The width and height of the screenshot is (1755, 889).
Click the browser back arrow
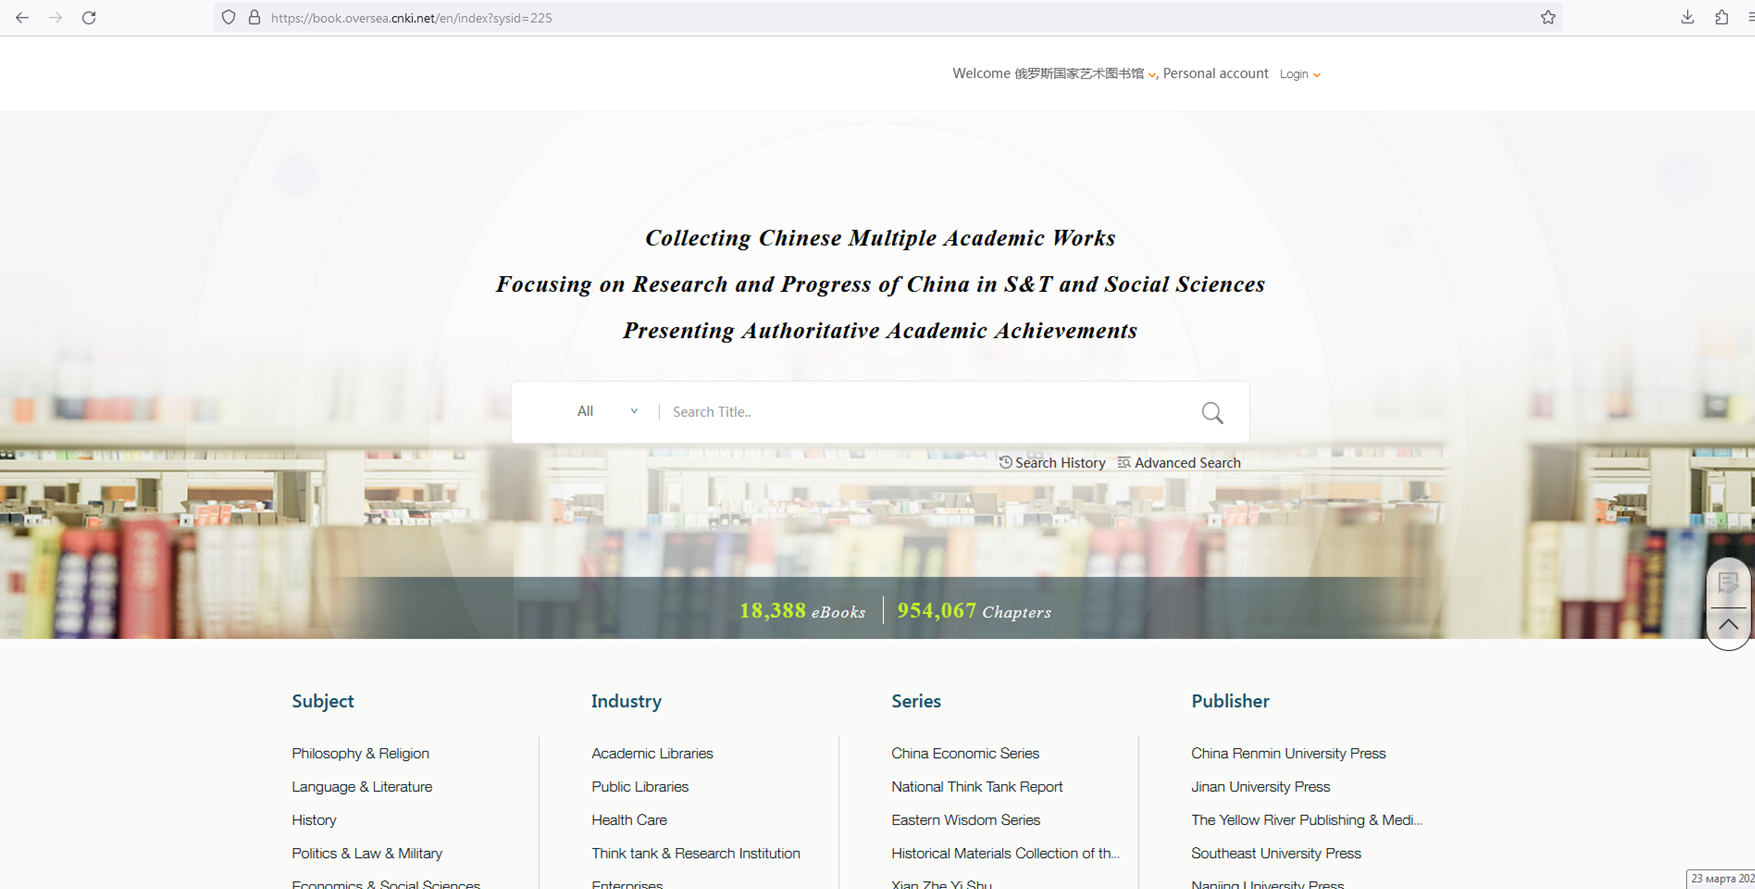tap(22, 18)
